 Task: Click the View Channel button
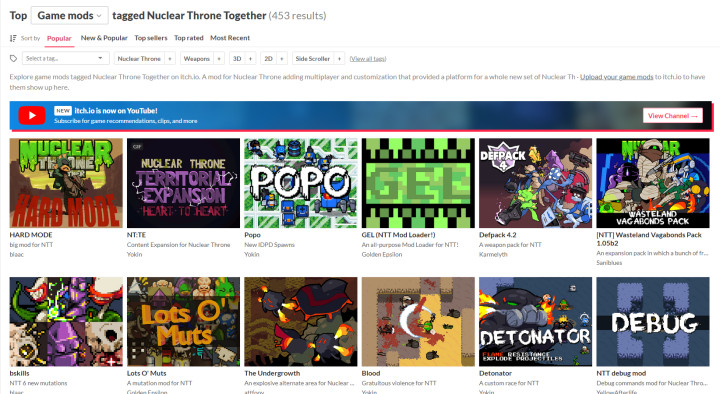(x=673, y=116)
